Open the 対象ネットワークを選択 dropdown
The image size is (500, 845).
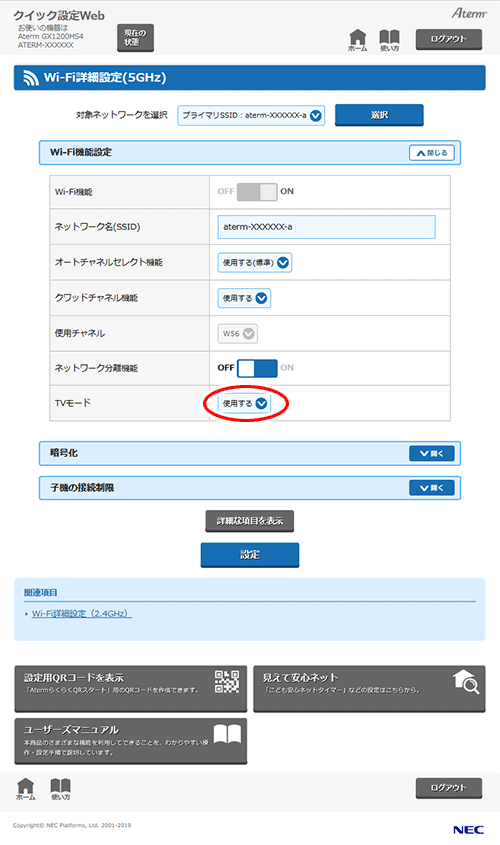click(x=251, y=115)
